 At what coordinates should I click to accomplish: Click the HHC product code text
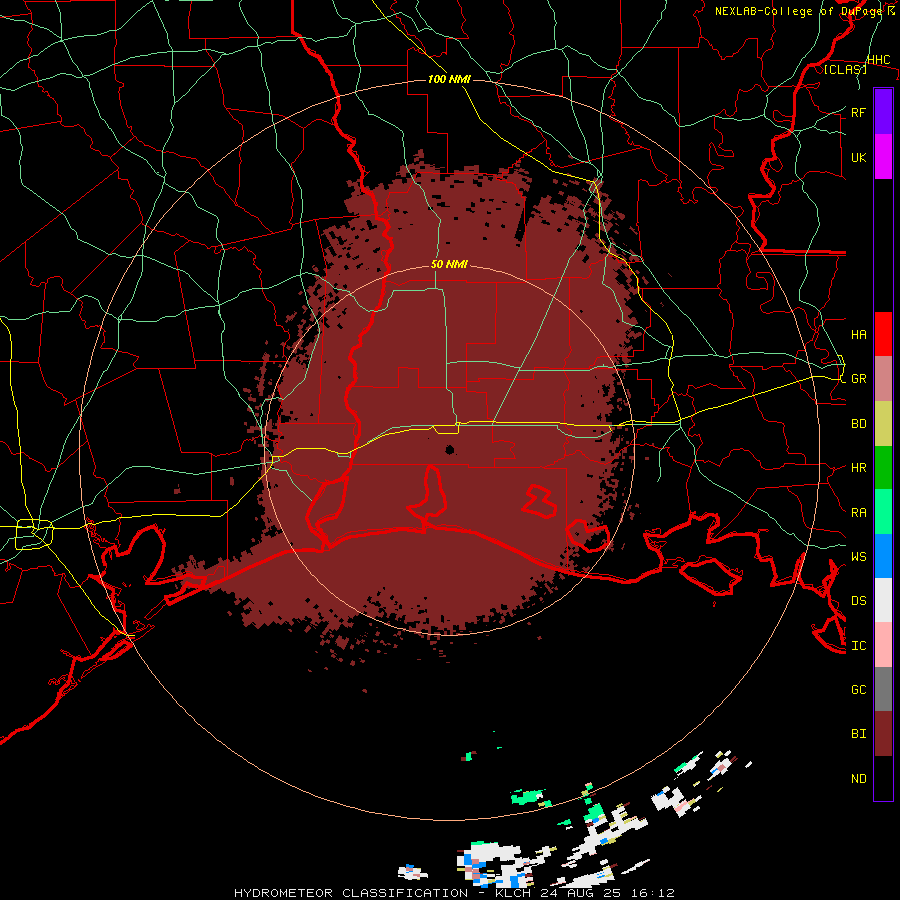coord(878,60)
